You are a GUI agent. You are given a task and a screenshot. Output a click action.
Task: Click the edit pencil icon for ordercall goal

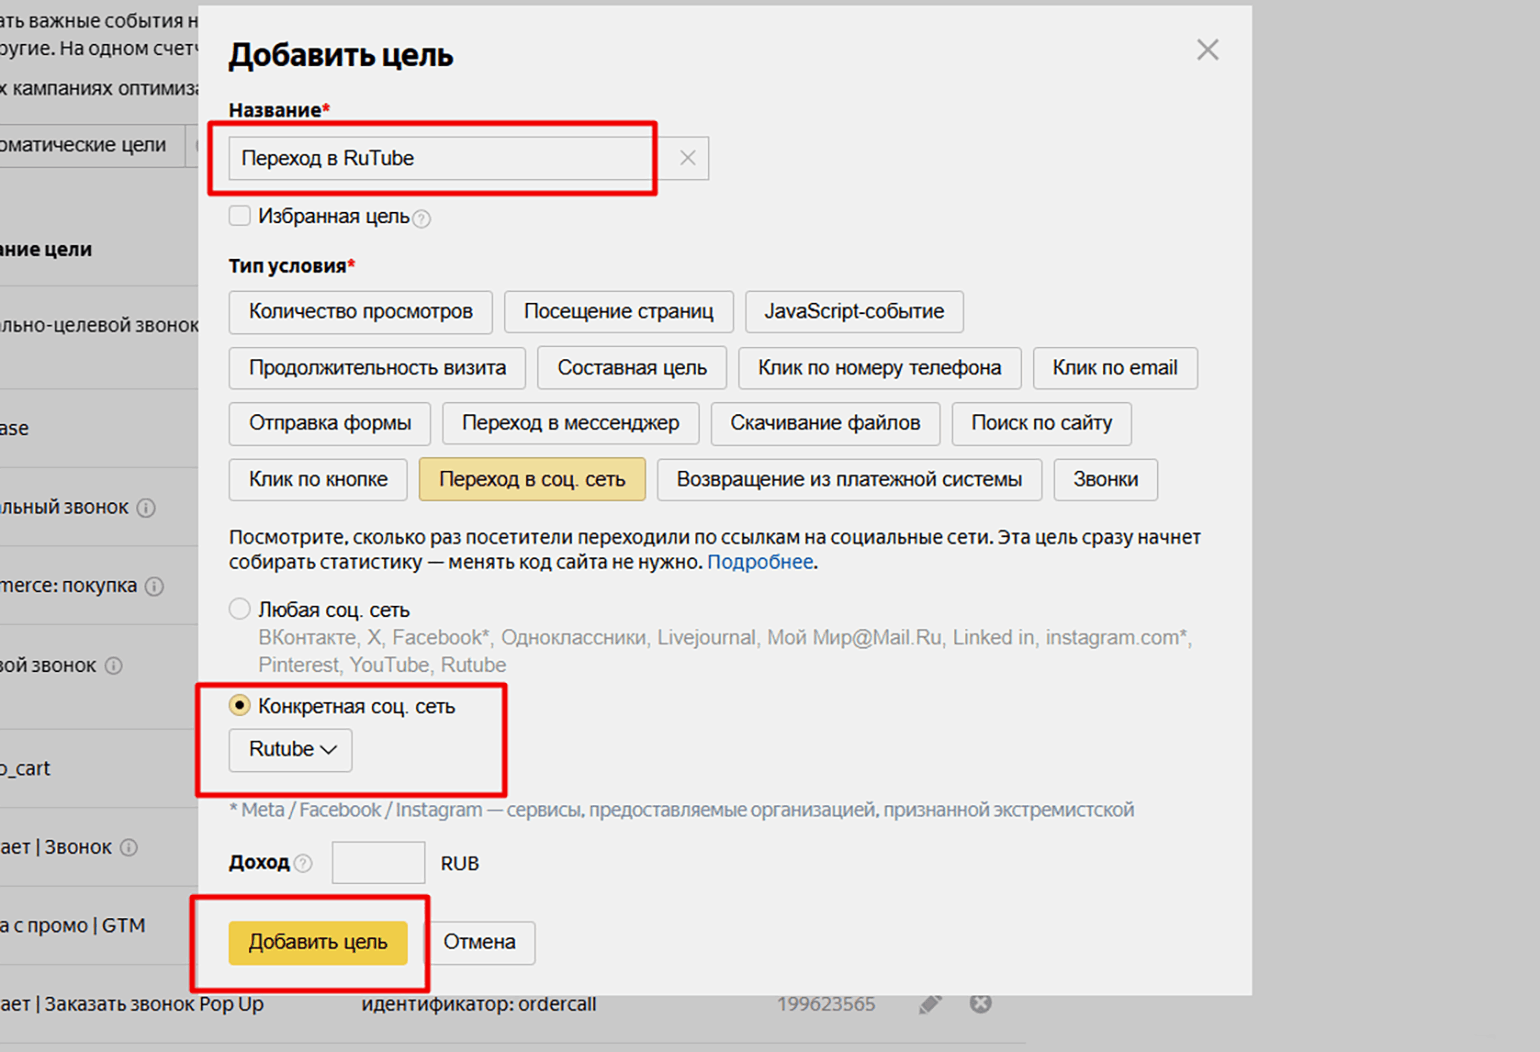coord(930,1004)
